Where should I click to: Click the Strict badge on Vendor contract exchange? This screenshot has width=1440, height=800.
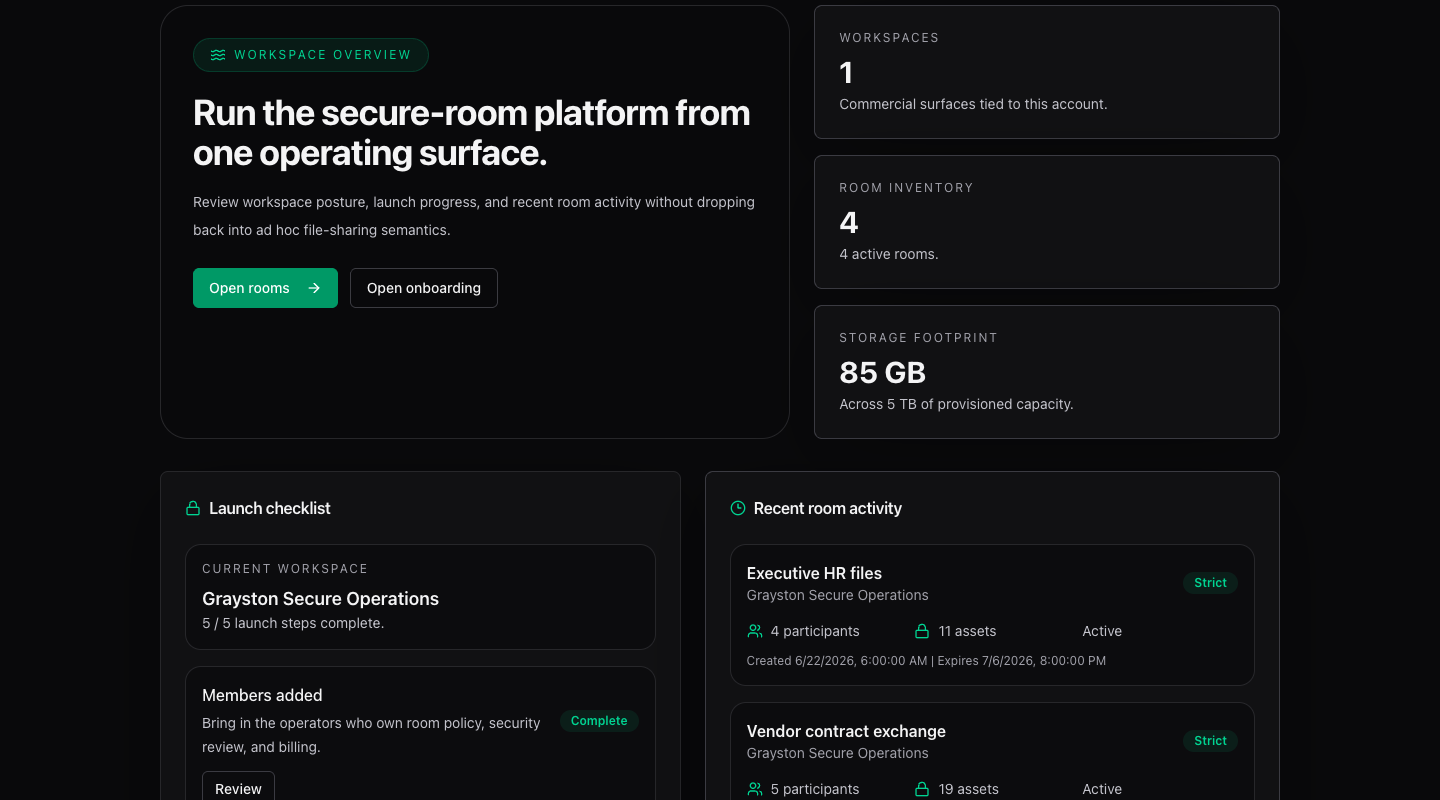[x=1210, y=741]
